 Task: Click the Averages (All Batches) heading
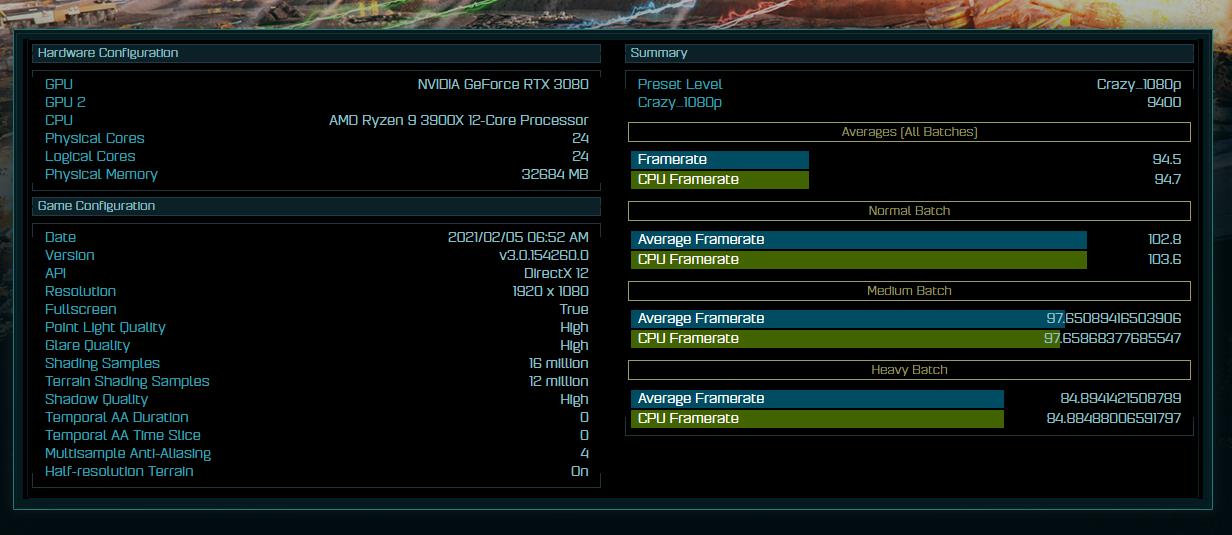pos(909,132)
